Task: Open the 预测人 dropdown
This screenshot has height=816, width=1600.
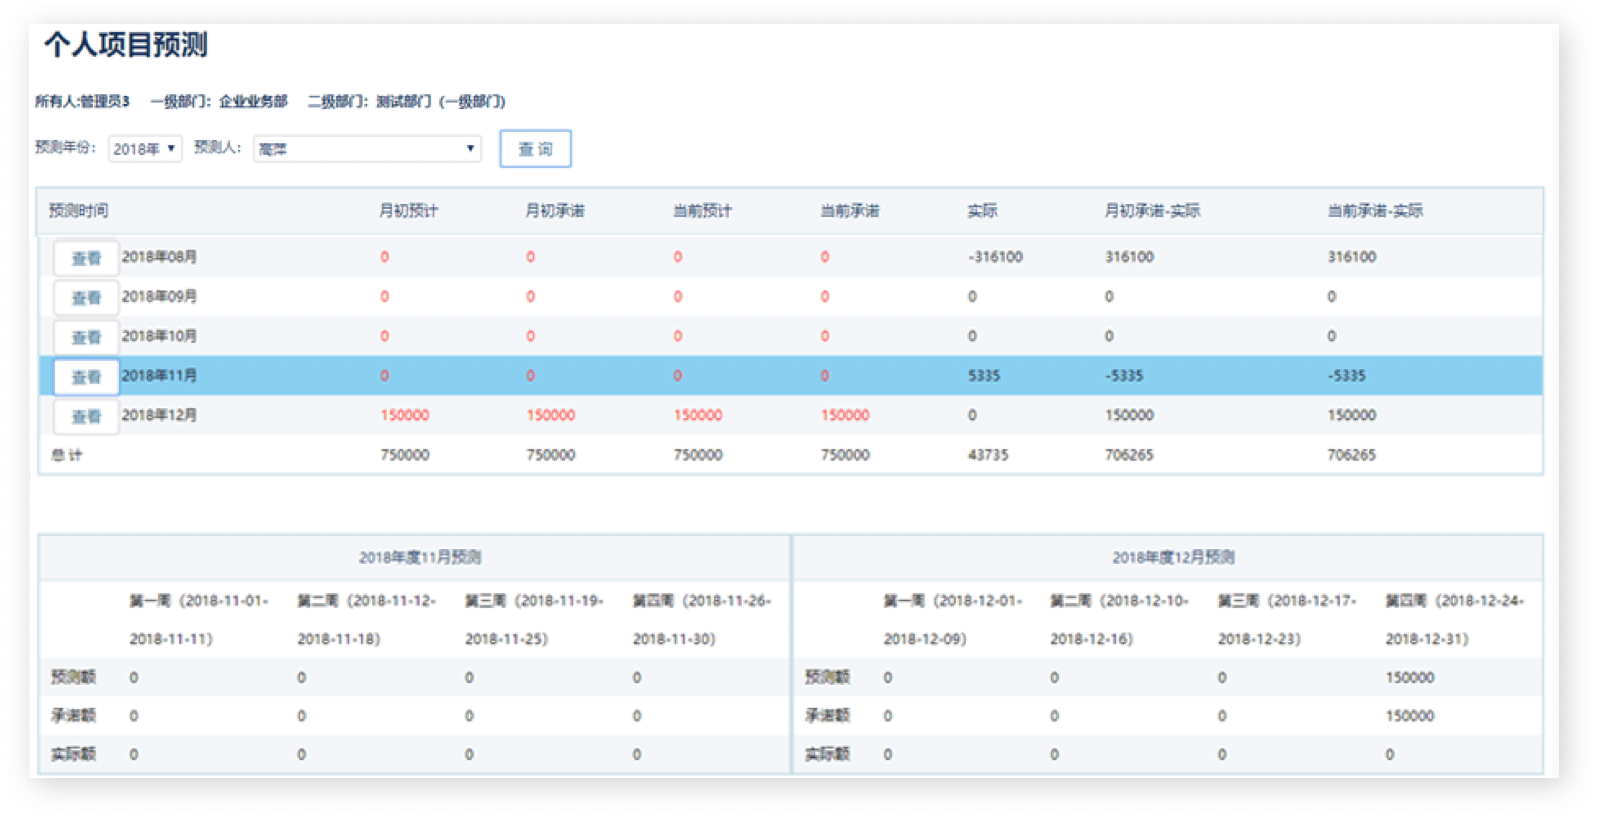Action: coord(367,149)
